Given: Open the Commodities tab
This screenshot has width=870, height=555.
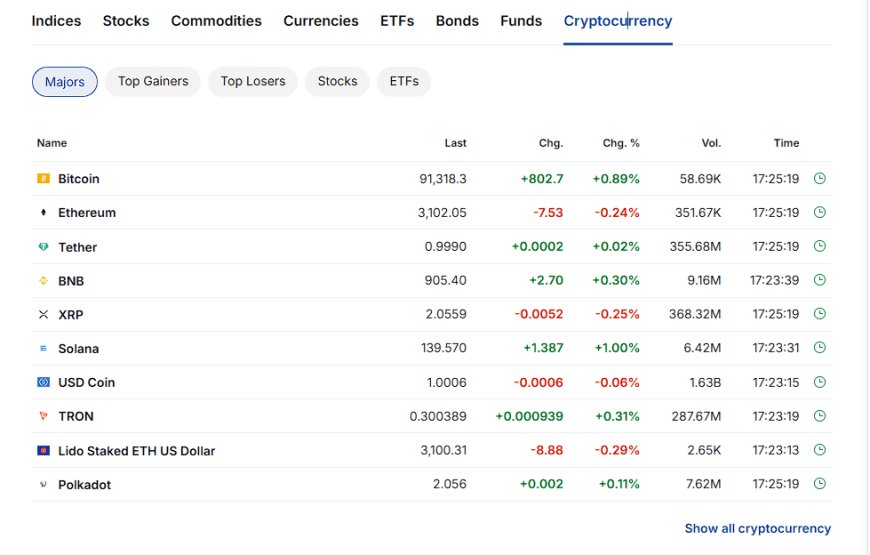Looking at the screenshot, I should pyautogui.click(x=216, y=21).
